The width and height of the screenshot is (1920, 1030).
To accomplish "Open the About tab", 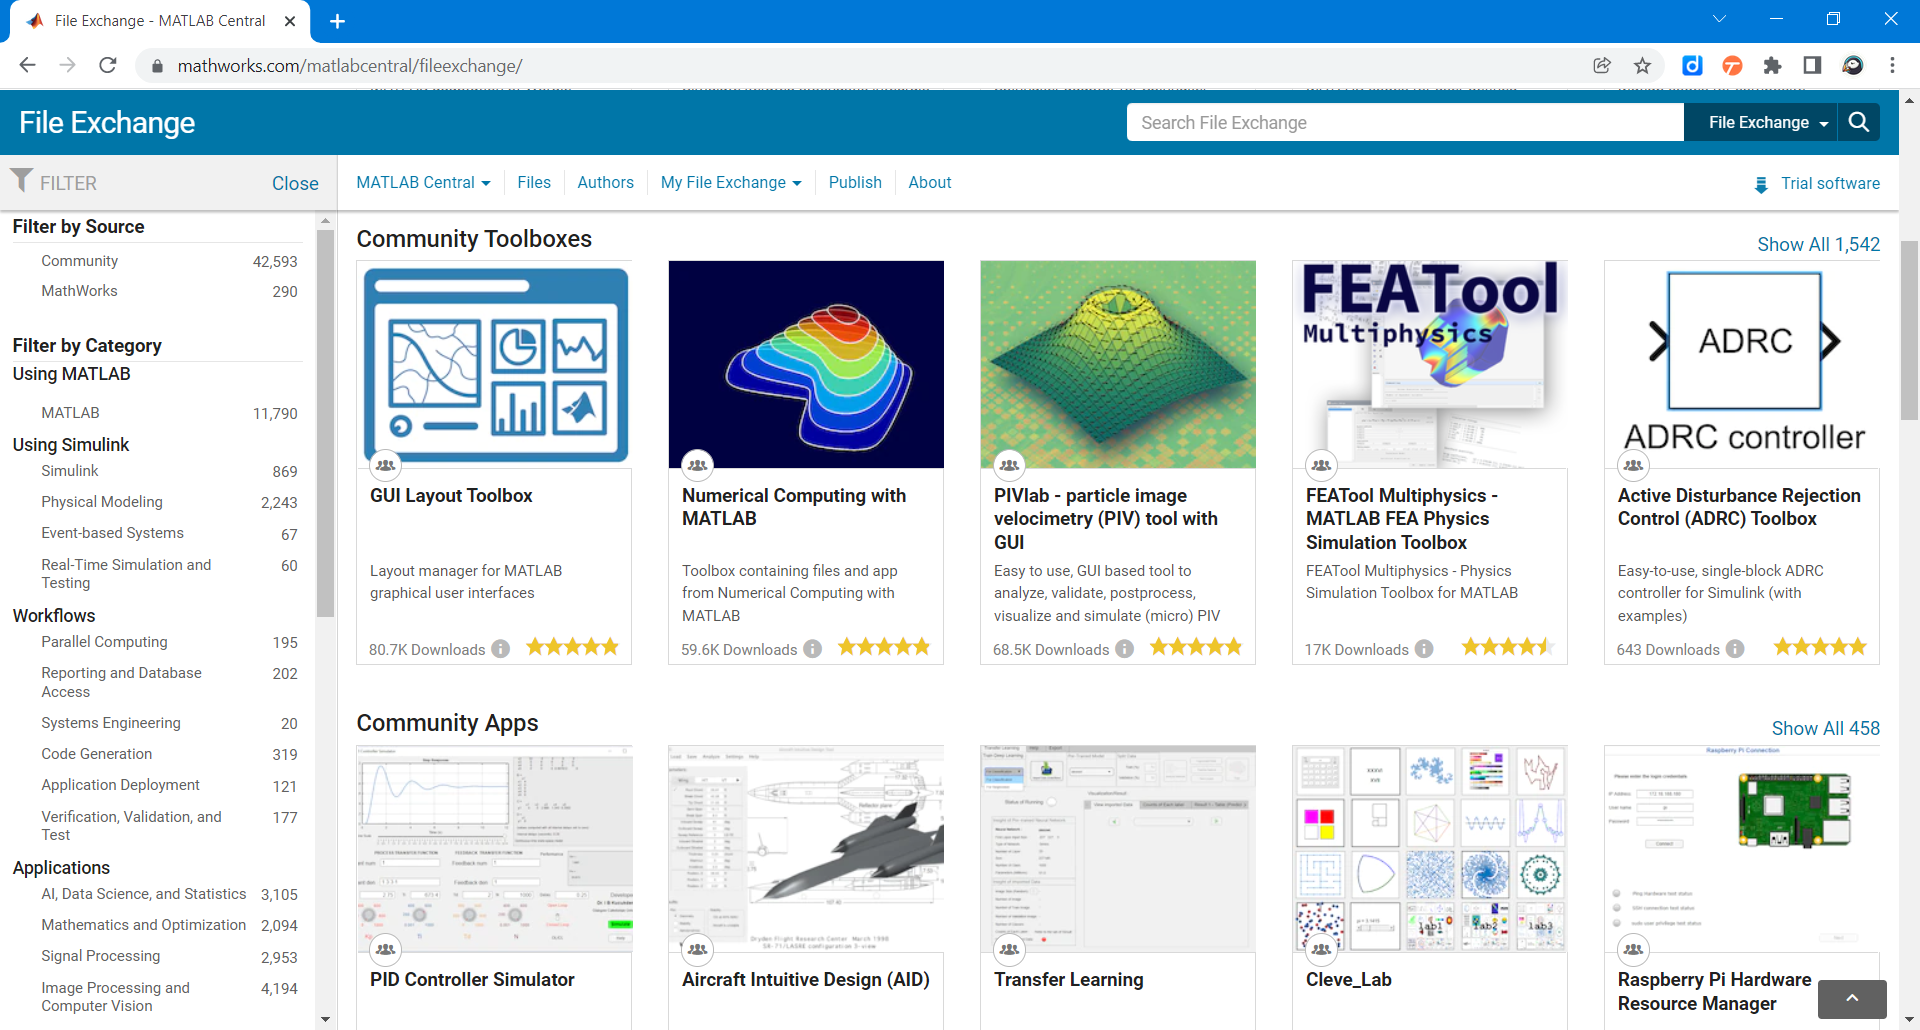I will point(929,182).
